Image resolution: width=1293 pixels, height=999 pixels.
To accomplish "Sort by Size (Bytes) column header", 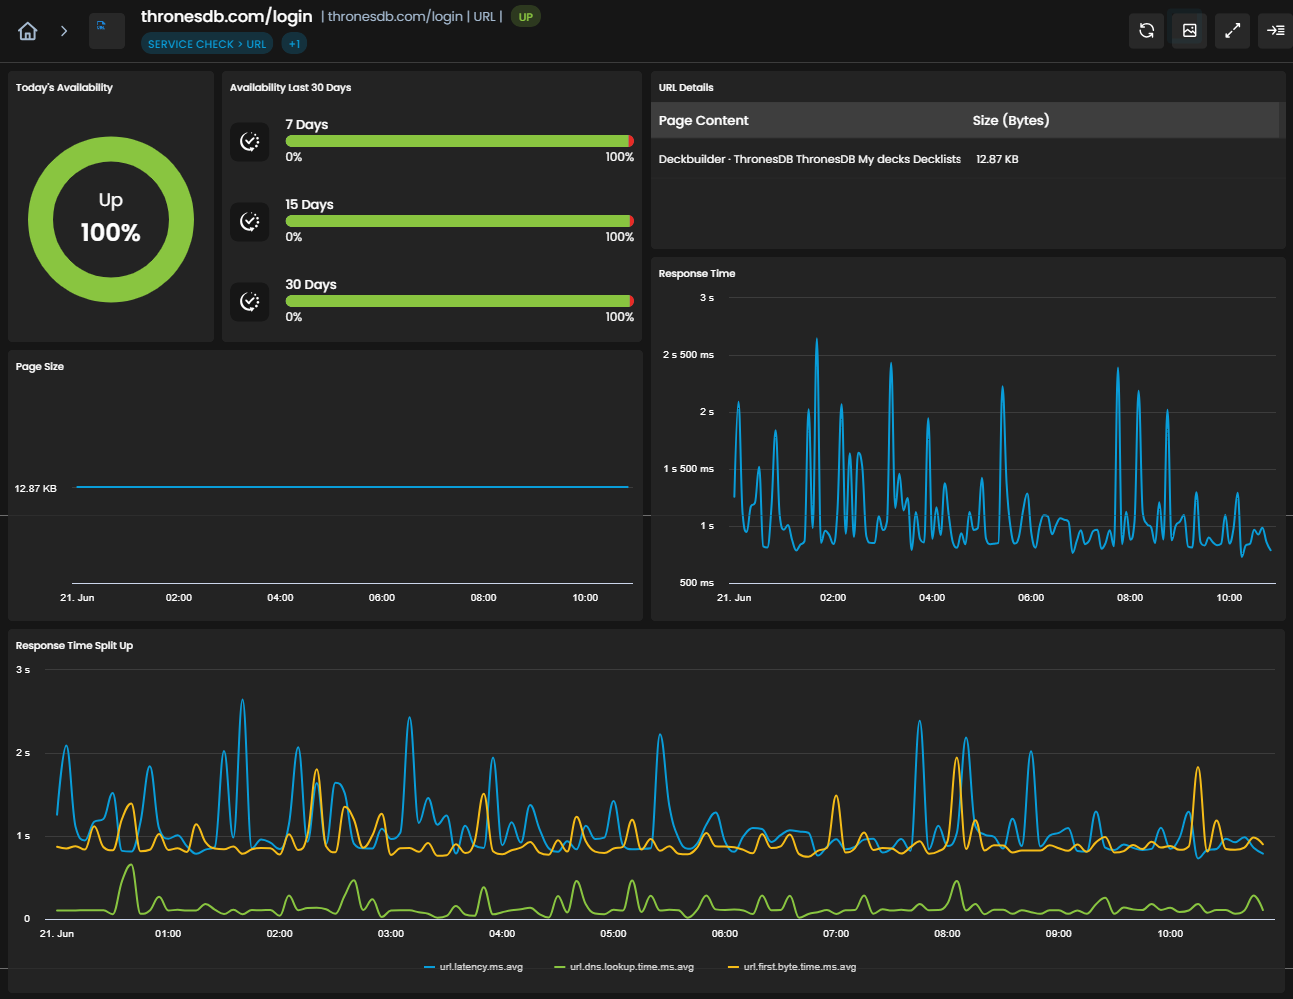I will click(x=1011, y=120).
